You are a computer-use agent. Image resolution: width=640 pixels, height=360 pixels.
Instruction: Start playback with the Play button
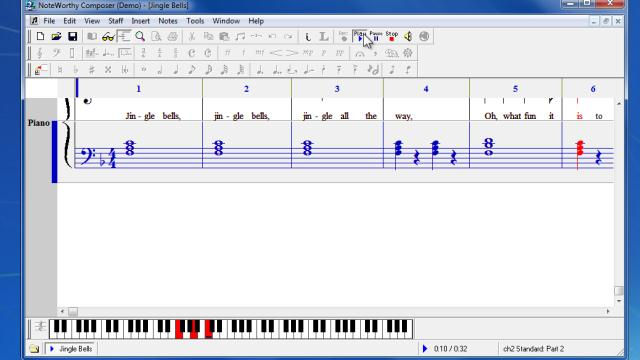click(x=360, y=36)
